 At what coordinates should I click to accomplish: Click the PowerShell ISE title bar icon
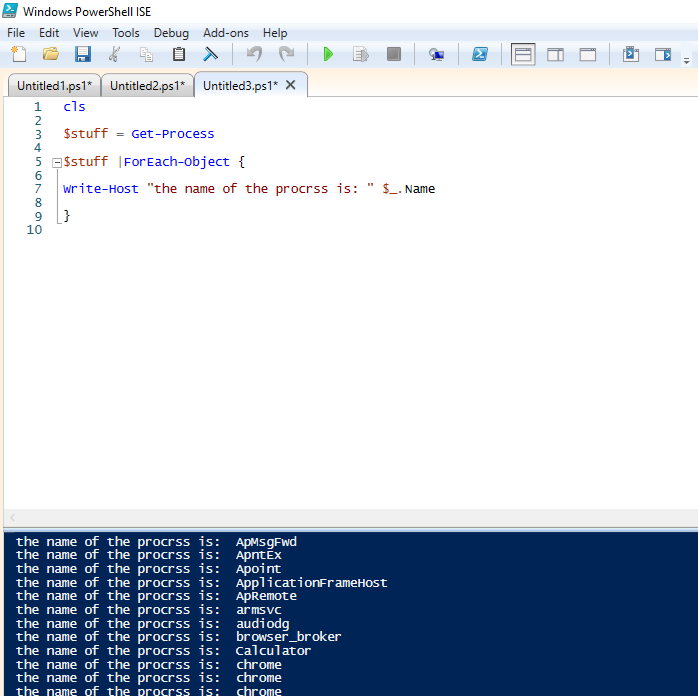(10, 10)
